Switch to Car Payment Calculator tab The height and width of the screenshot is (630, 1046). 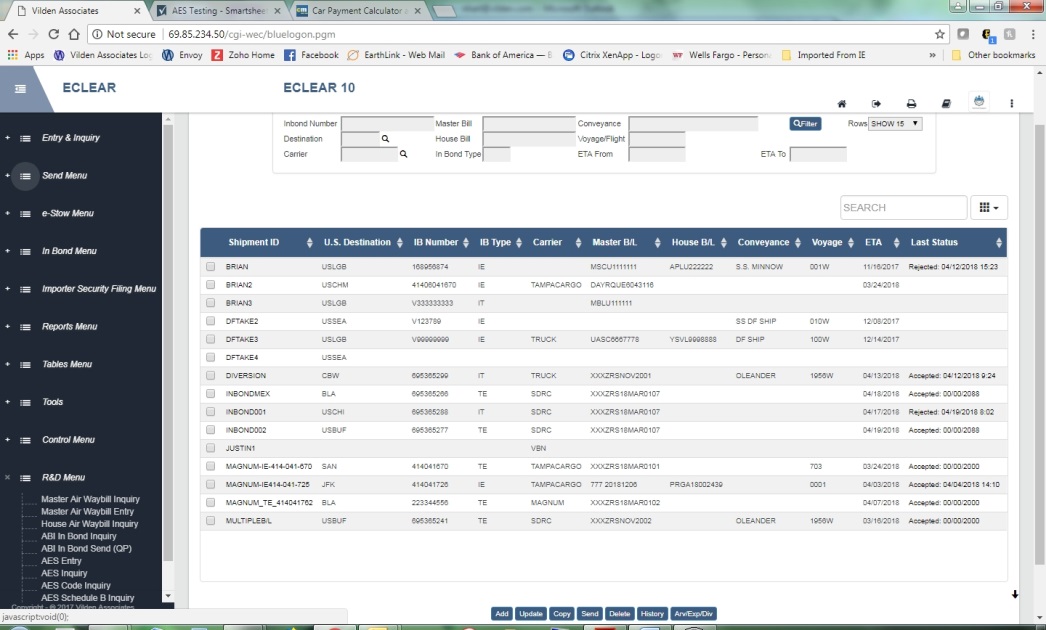click(x=358, y=11)
